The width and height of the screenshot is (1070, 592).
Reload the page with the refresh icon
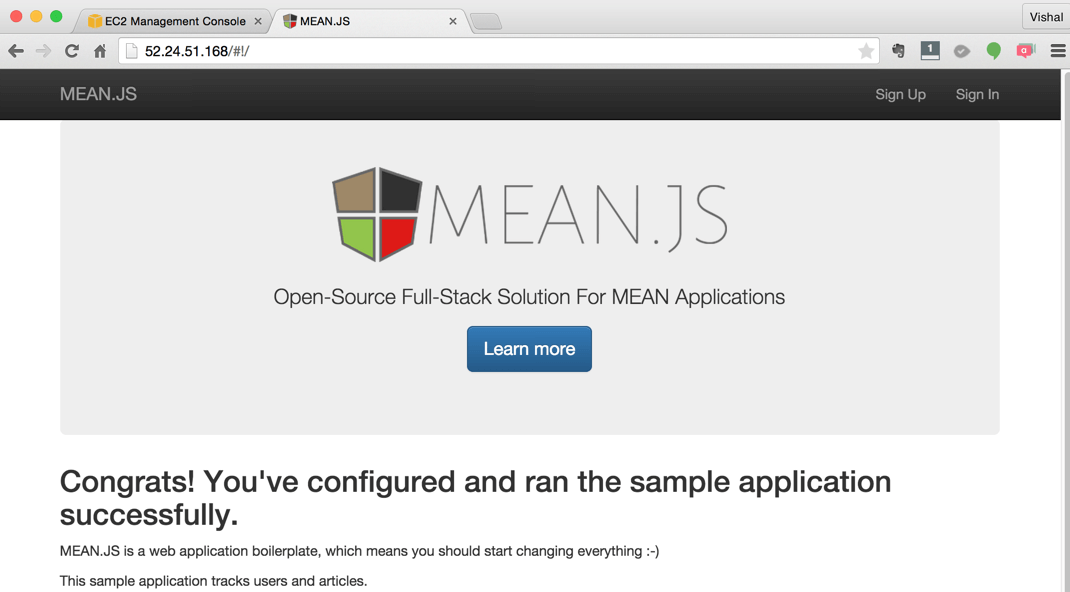pos(72,51)
